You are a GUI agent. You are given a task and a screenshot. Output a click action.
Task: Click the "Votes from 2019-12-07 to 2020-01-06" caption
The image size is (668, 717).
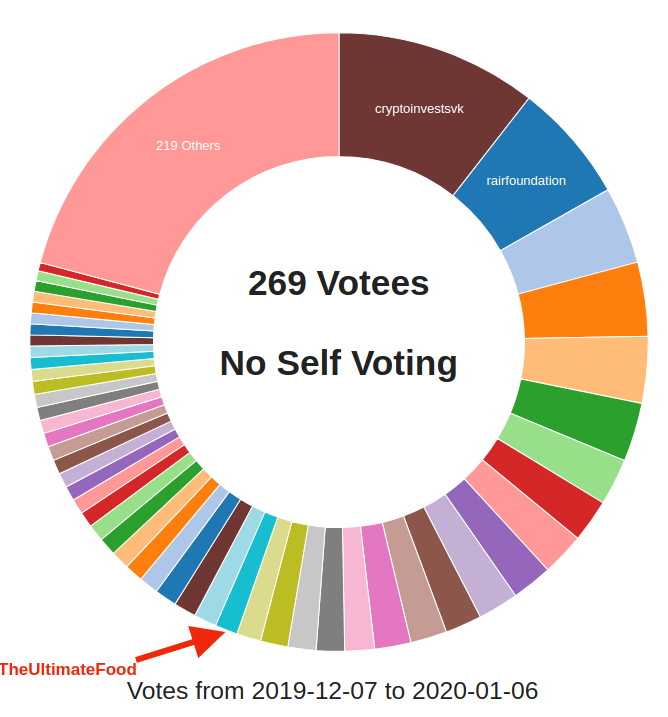pos(333,690)
